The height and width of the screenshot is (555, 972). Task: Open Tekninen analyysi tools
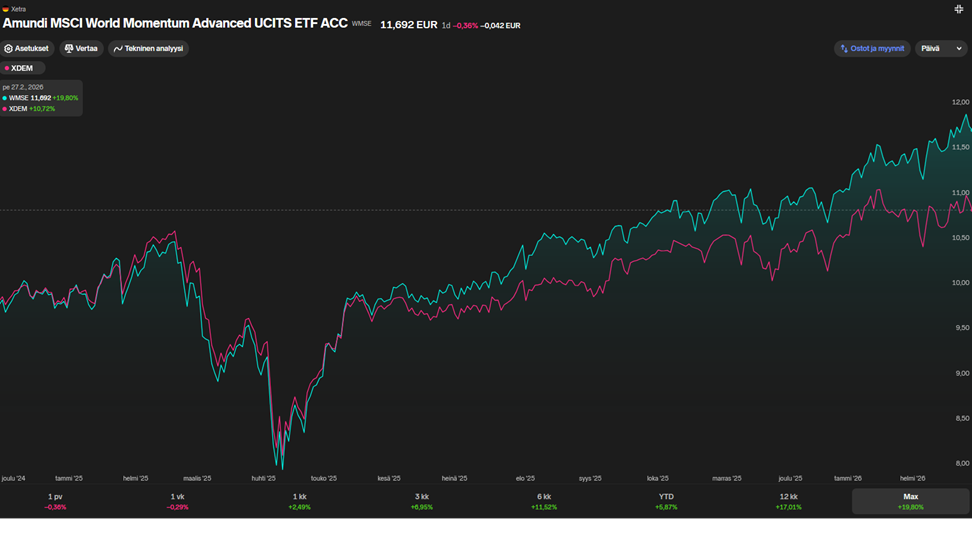148,48
